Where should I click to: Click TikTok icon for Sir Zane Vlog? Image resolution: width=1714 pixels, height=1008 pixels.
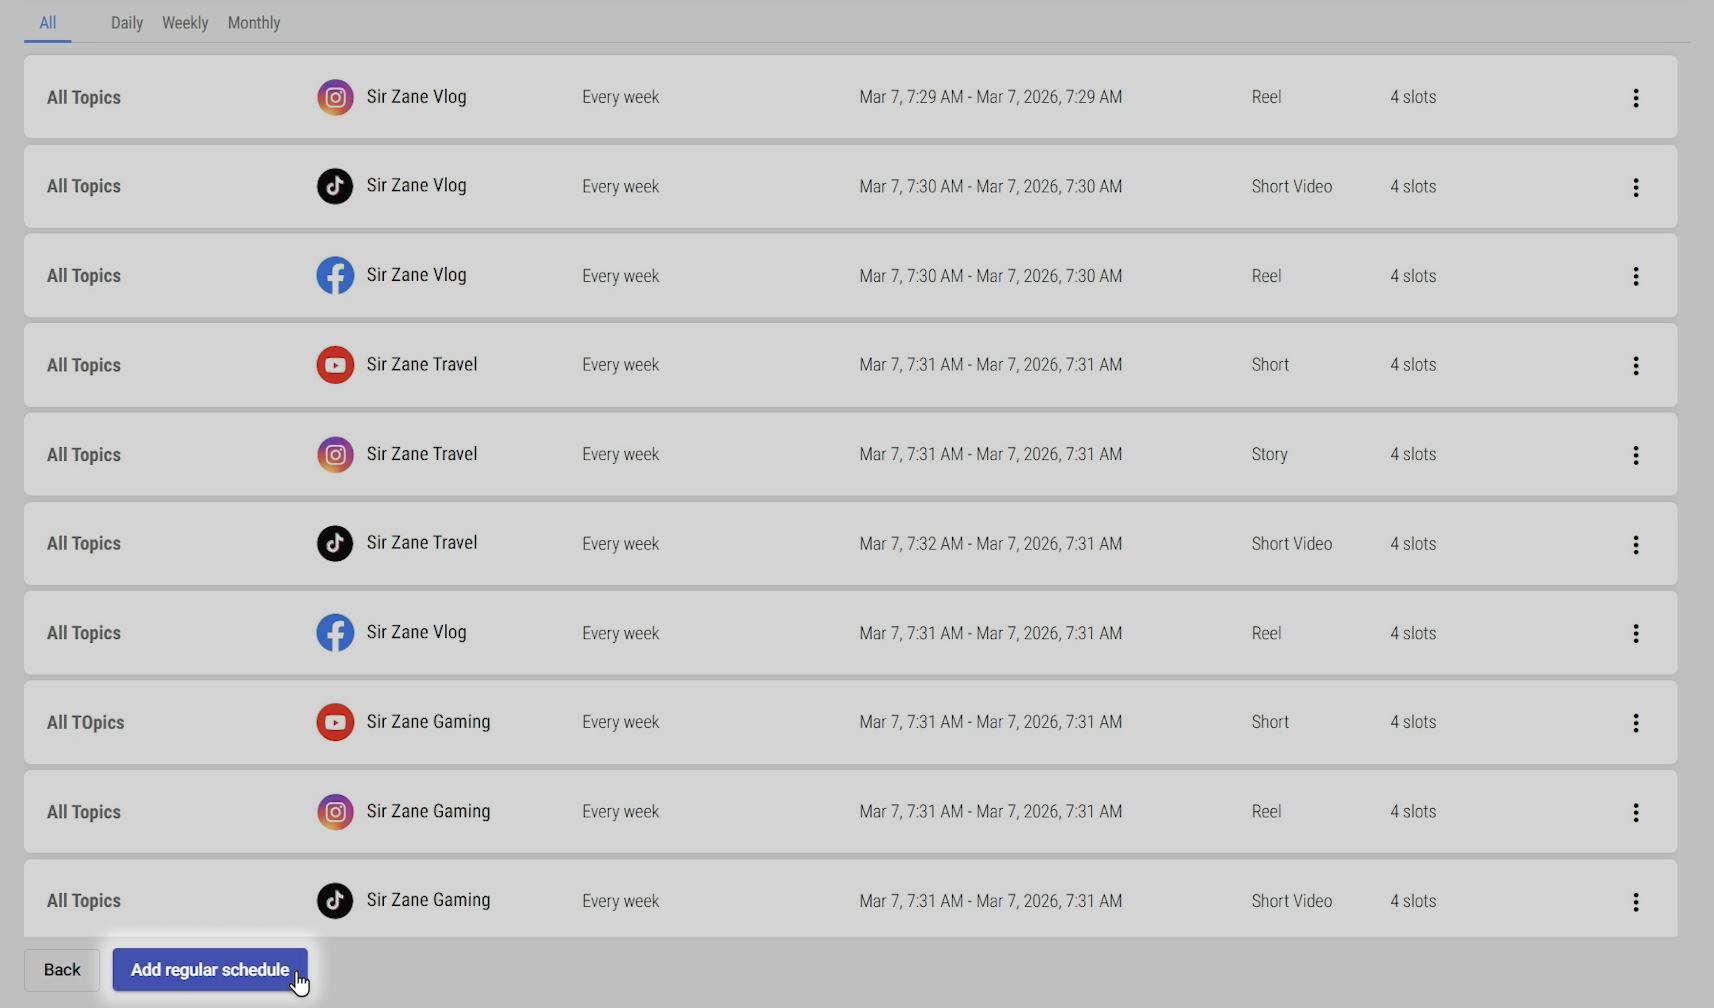coord(335,186)
